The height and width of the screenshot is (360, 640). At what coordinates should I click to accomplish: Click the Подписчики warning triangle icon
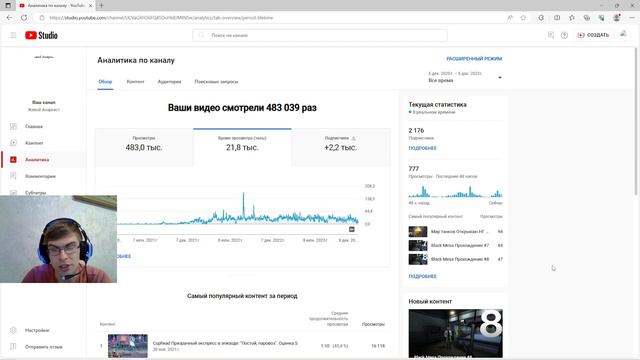[x=354, y=138]
